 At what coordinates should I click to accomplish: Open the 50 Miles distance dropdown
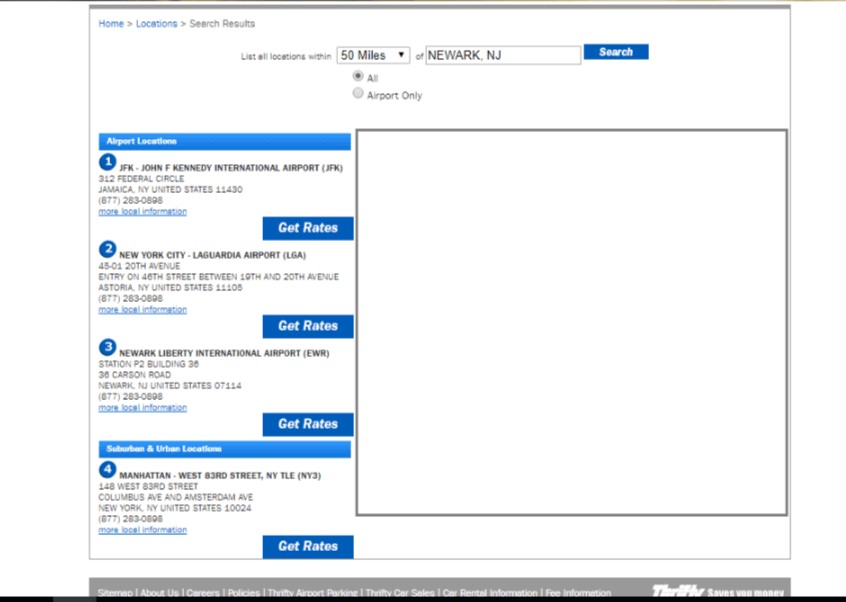coord(373,55)
